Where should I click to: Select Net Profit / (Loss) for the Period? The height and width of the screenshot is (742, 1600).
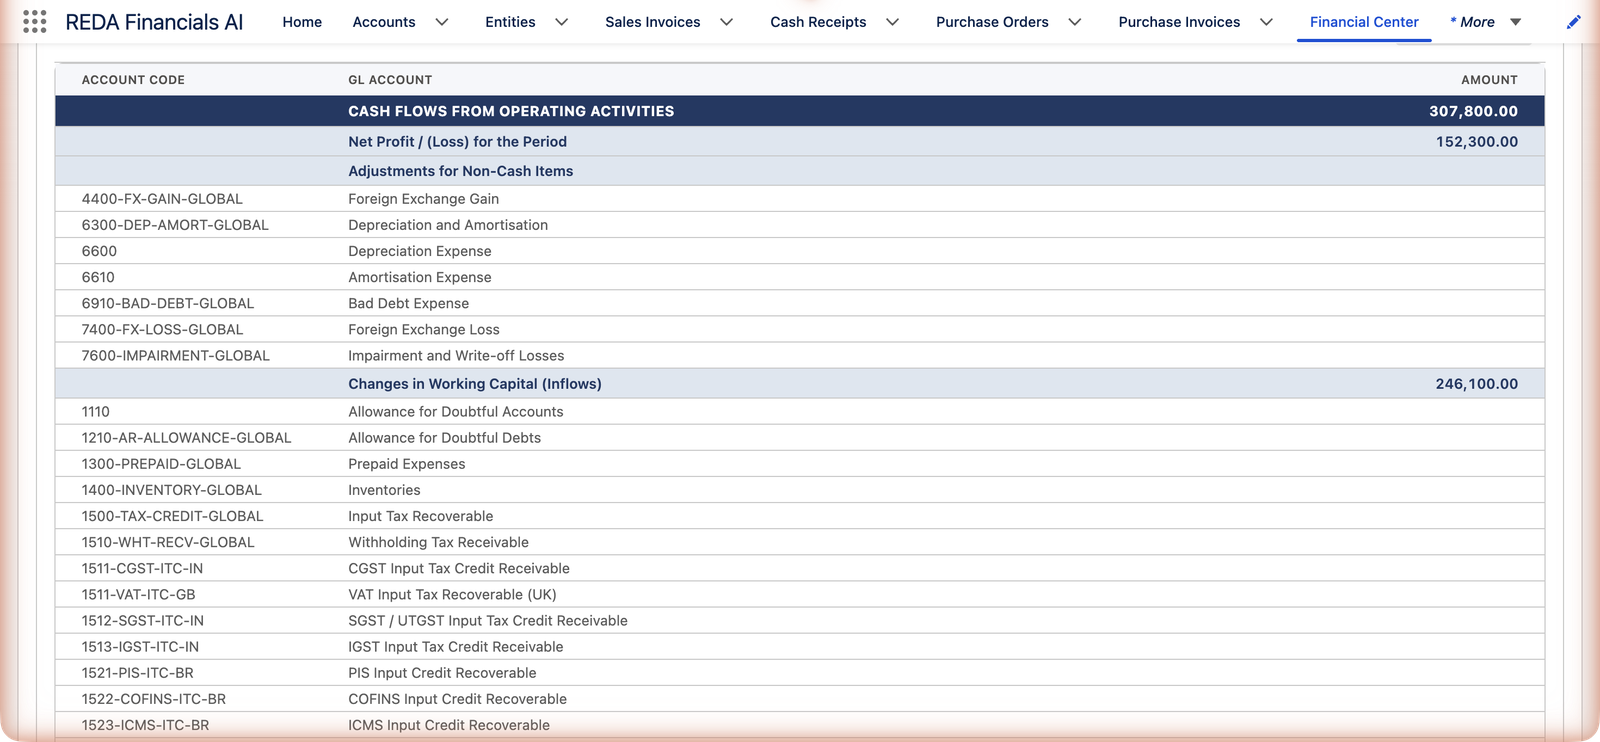tap(457, 142)
